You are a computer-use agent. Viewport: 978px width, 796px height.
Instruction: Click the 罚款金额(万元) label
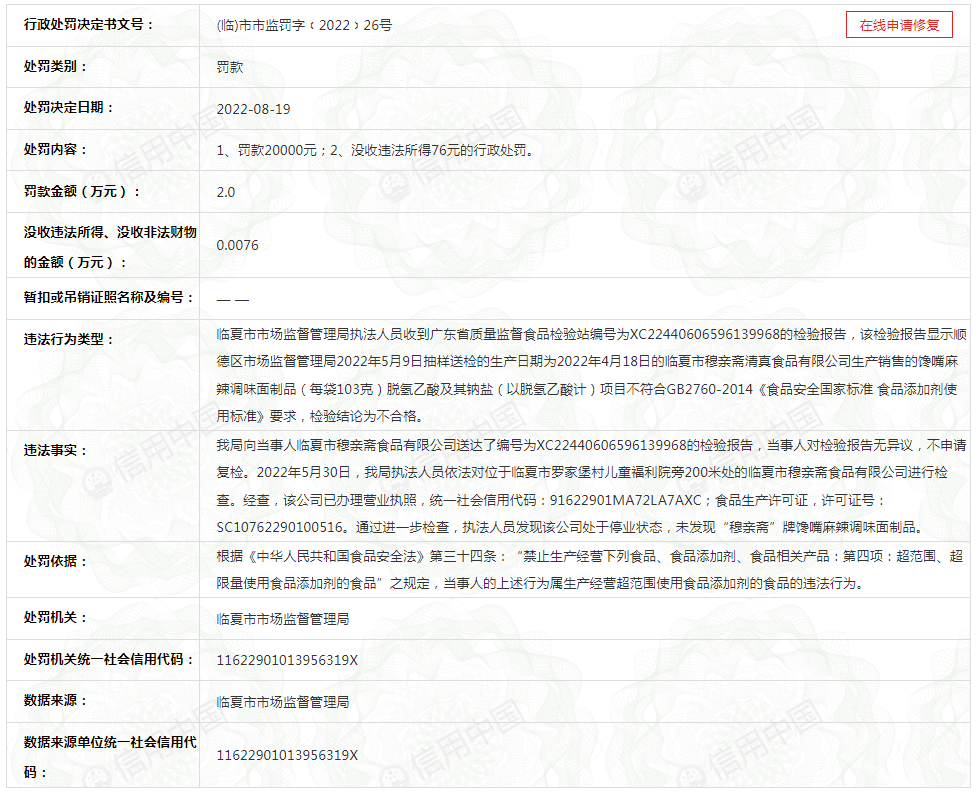click(82, 192)
